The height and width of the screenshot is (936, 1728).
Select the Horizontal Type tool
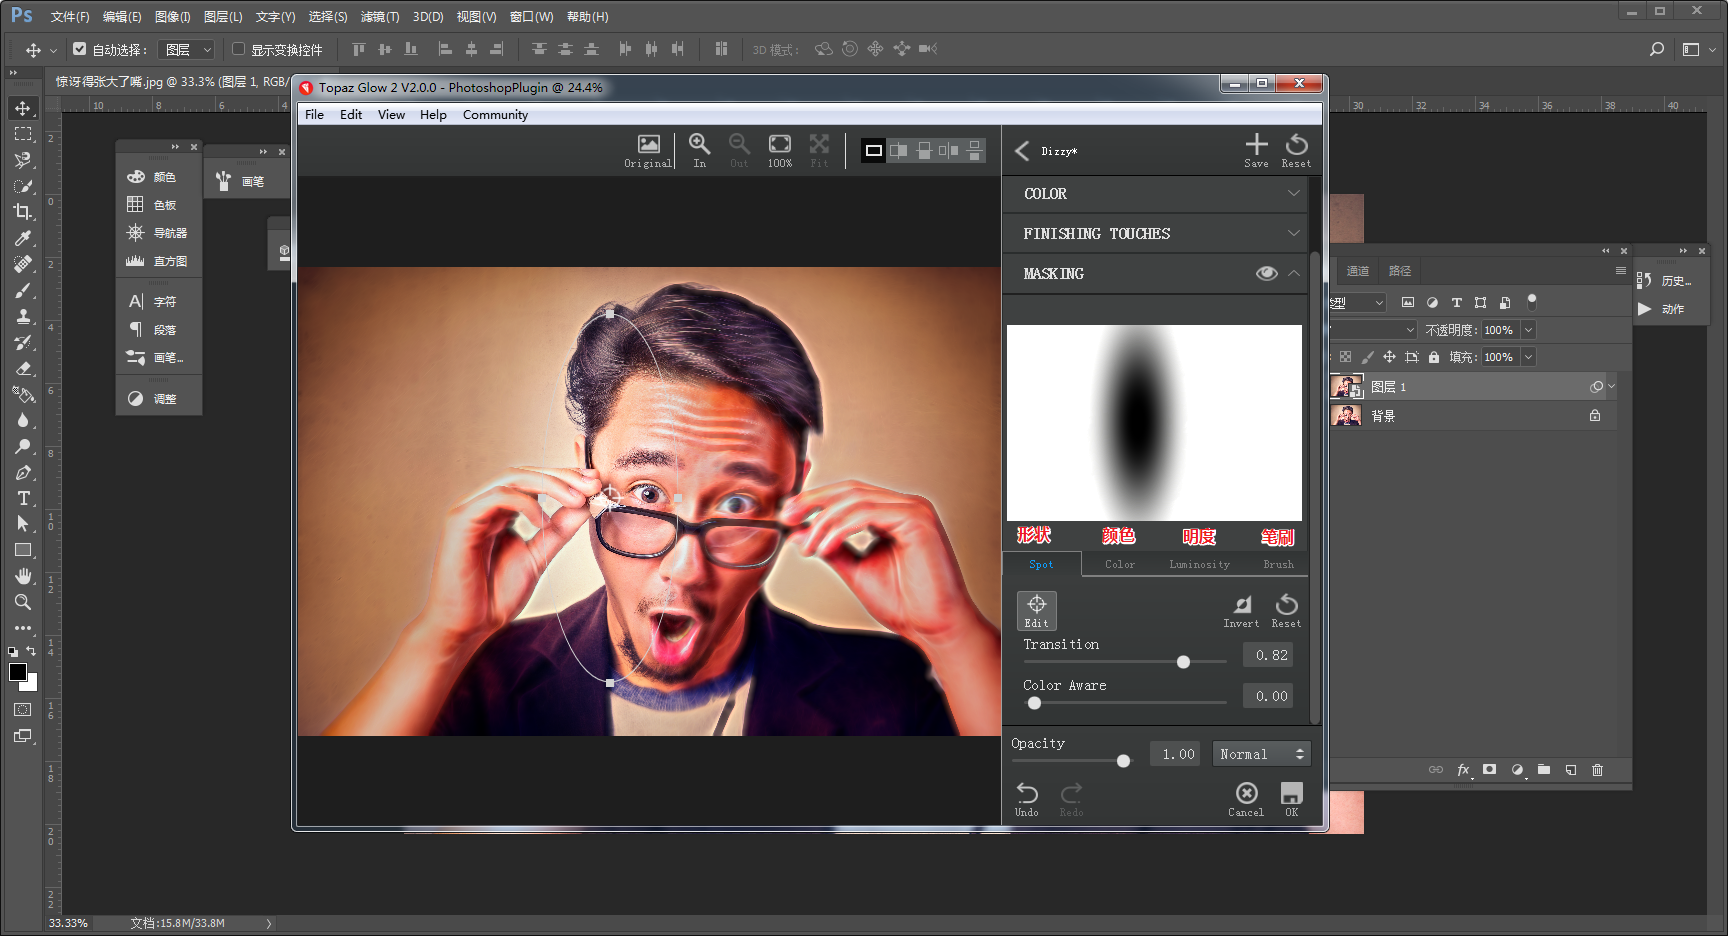23,498
